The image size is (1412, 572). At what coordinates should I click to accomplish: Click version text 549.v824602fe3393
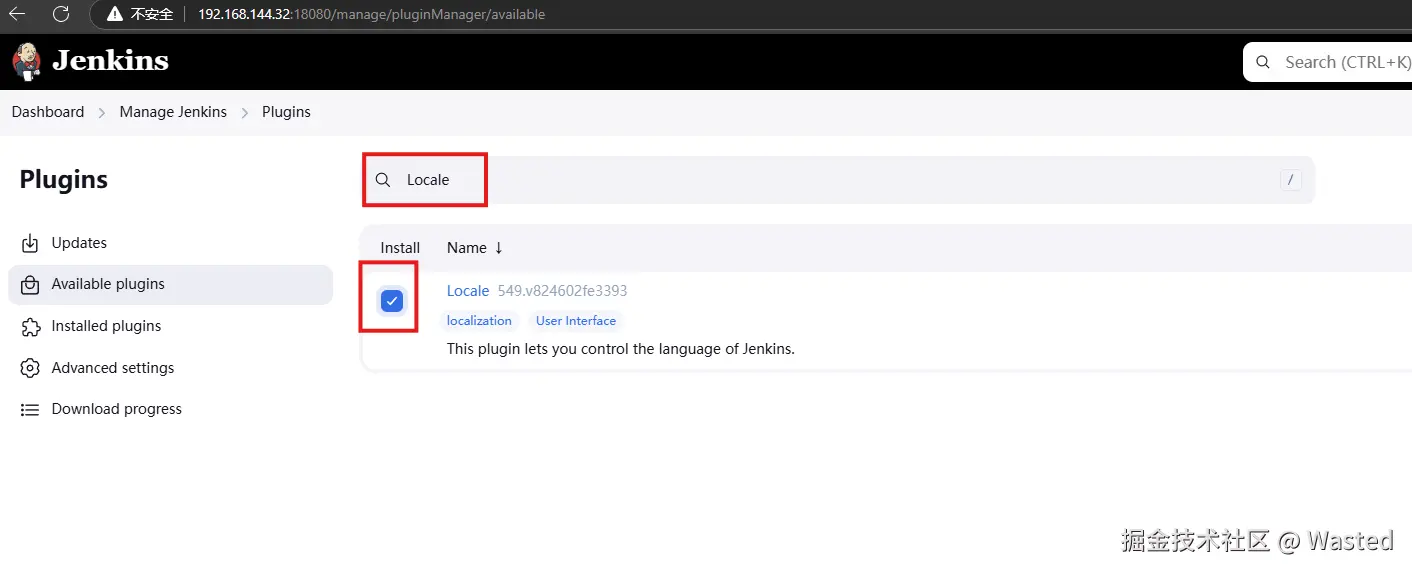(x=562, y=291)
